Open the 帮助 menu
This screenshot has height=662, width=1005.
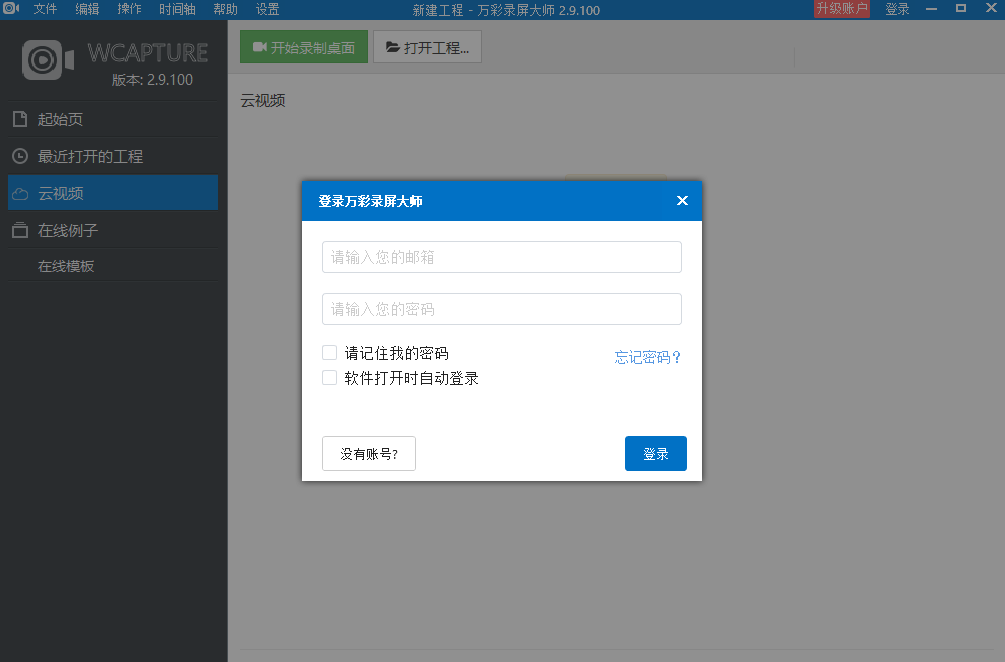(x=226, y=9)
